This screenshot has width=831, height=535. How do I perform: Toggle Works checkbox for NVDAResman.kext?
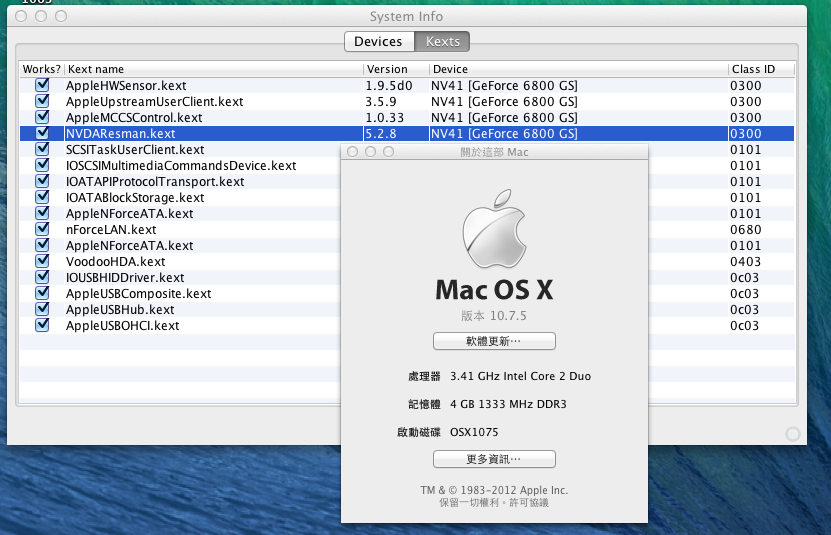(42, 133)
